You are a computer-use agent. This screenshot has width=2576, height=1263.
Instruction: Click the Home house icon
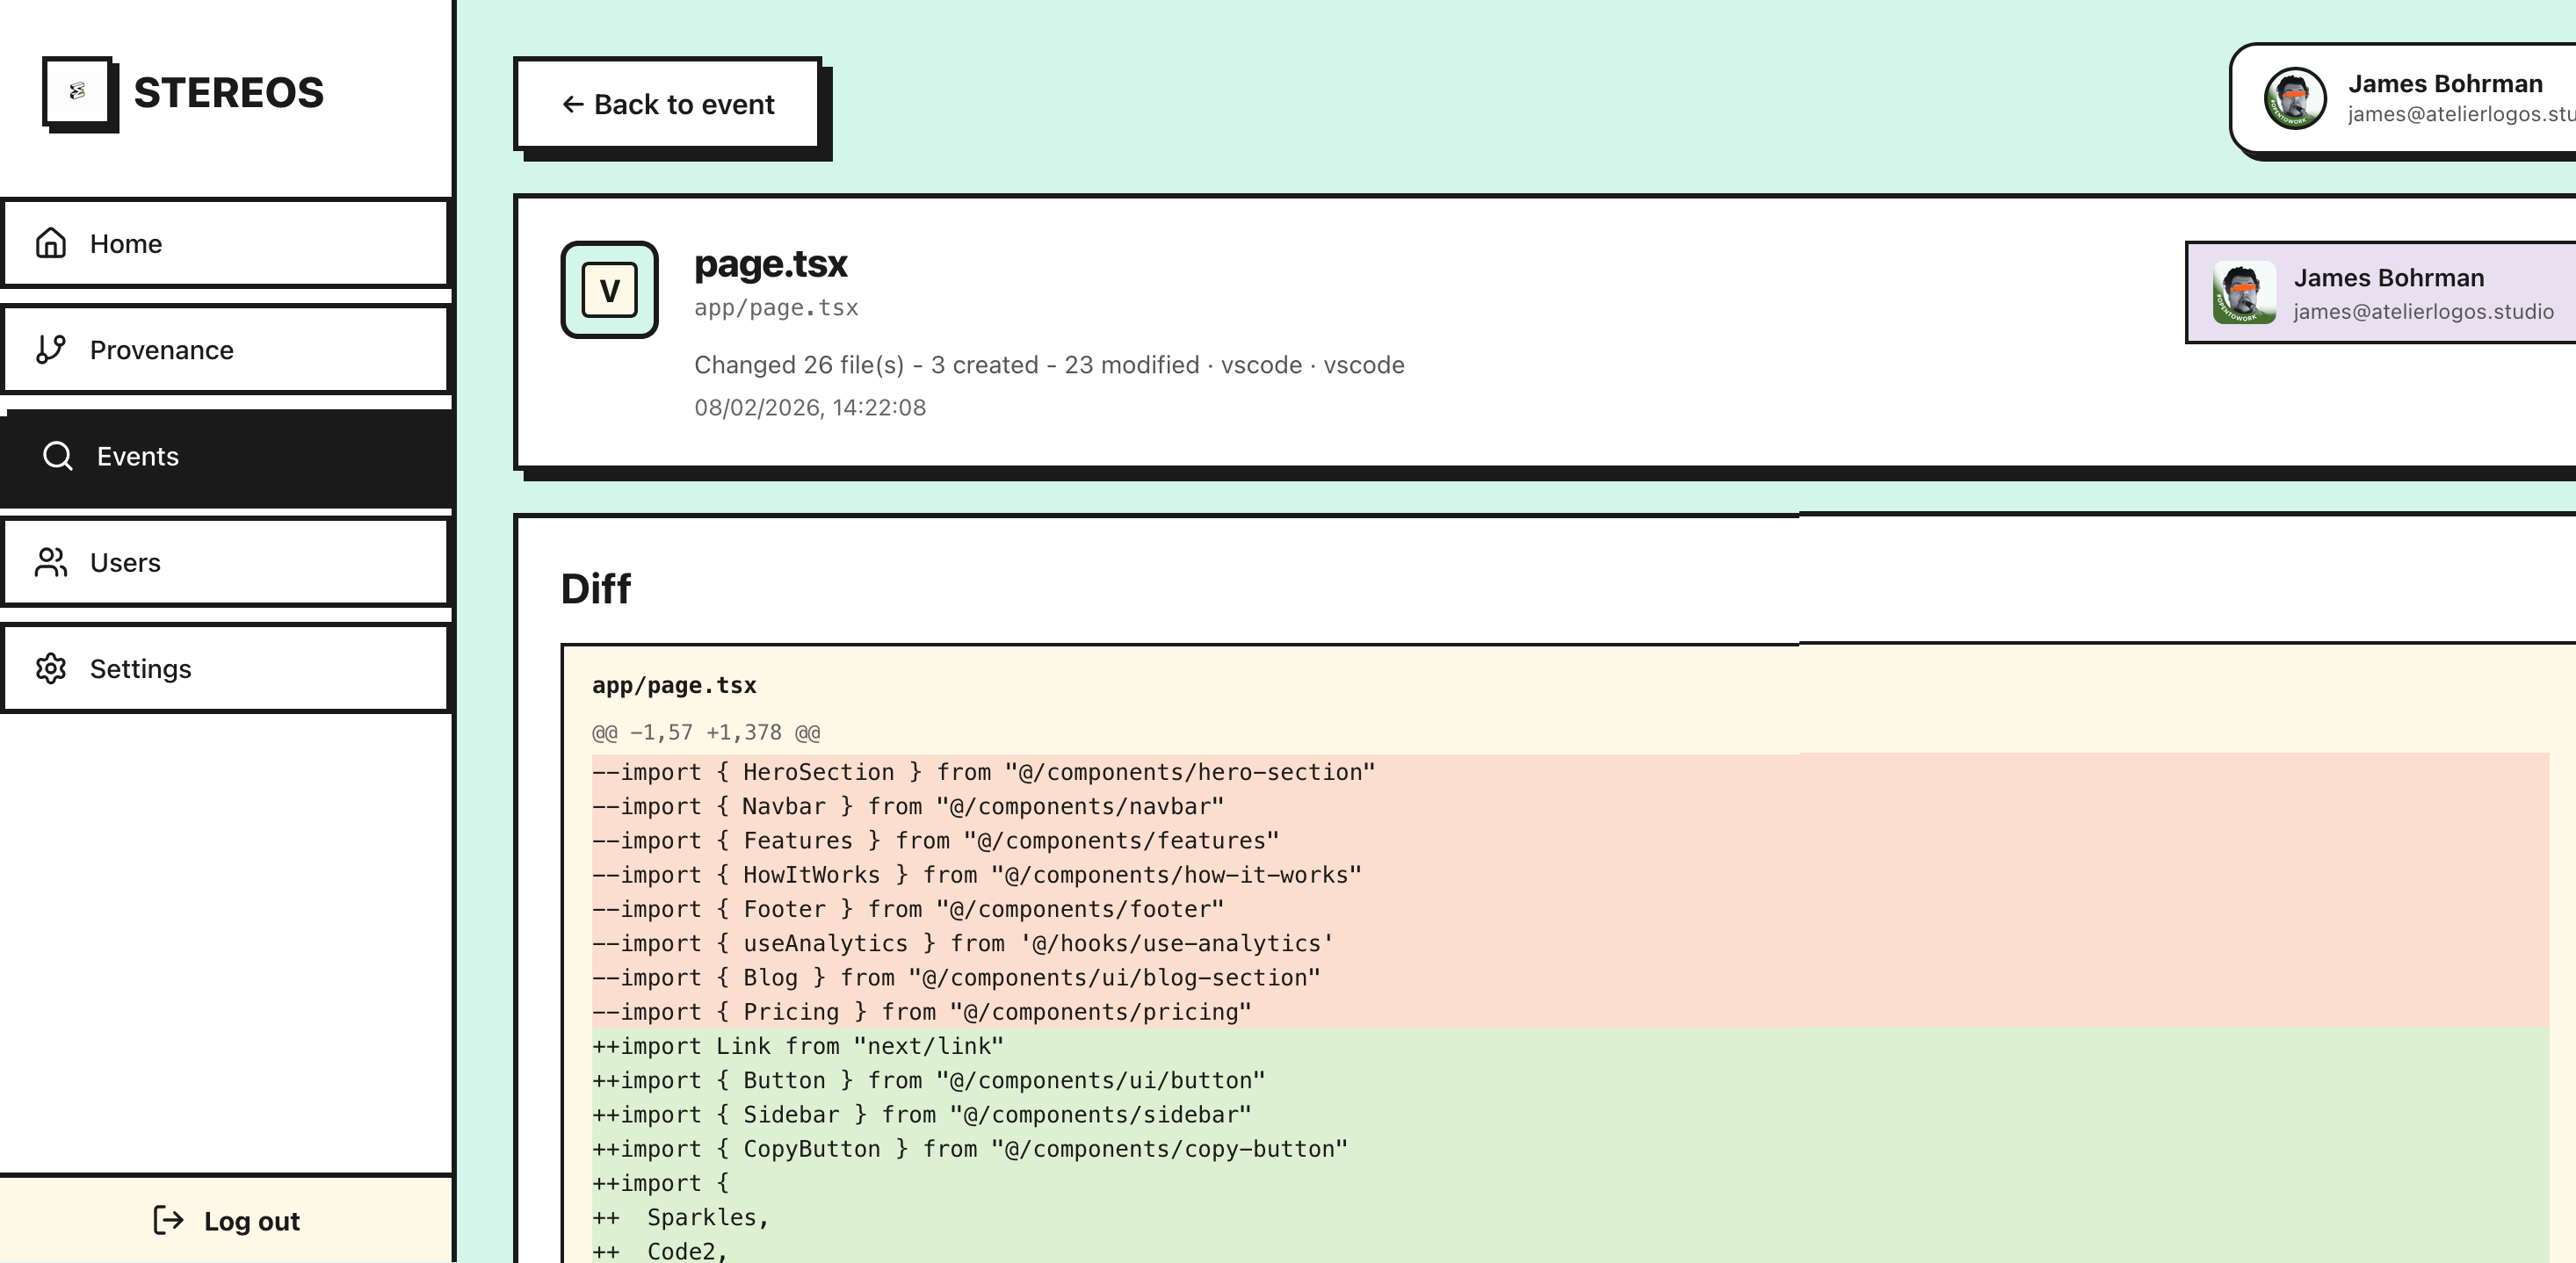[51, 243]
